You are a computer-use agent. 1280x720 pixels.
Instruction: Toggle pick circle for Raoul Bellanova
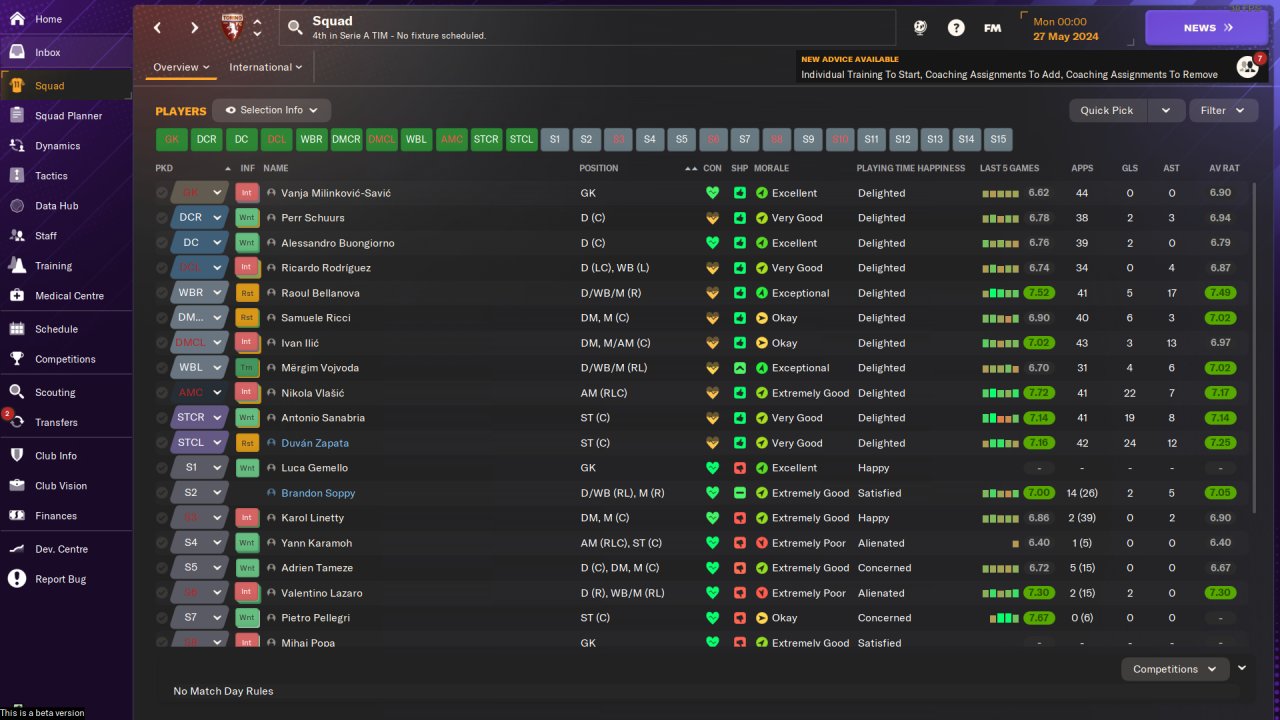162,293
